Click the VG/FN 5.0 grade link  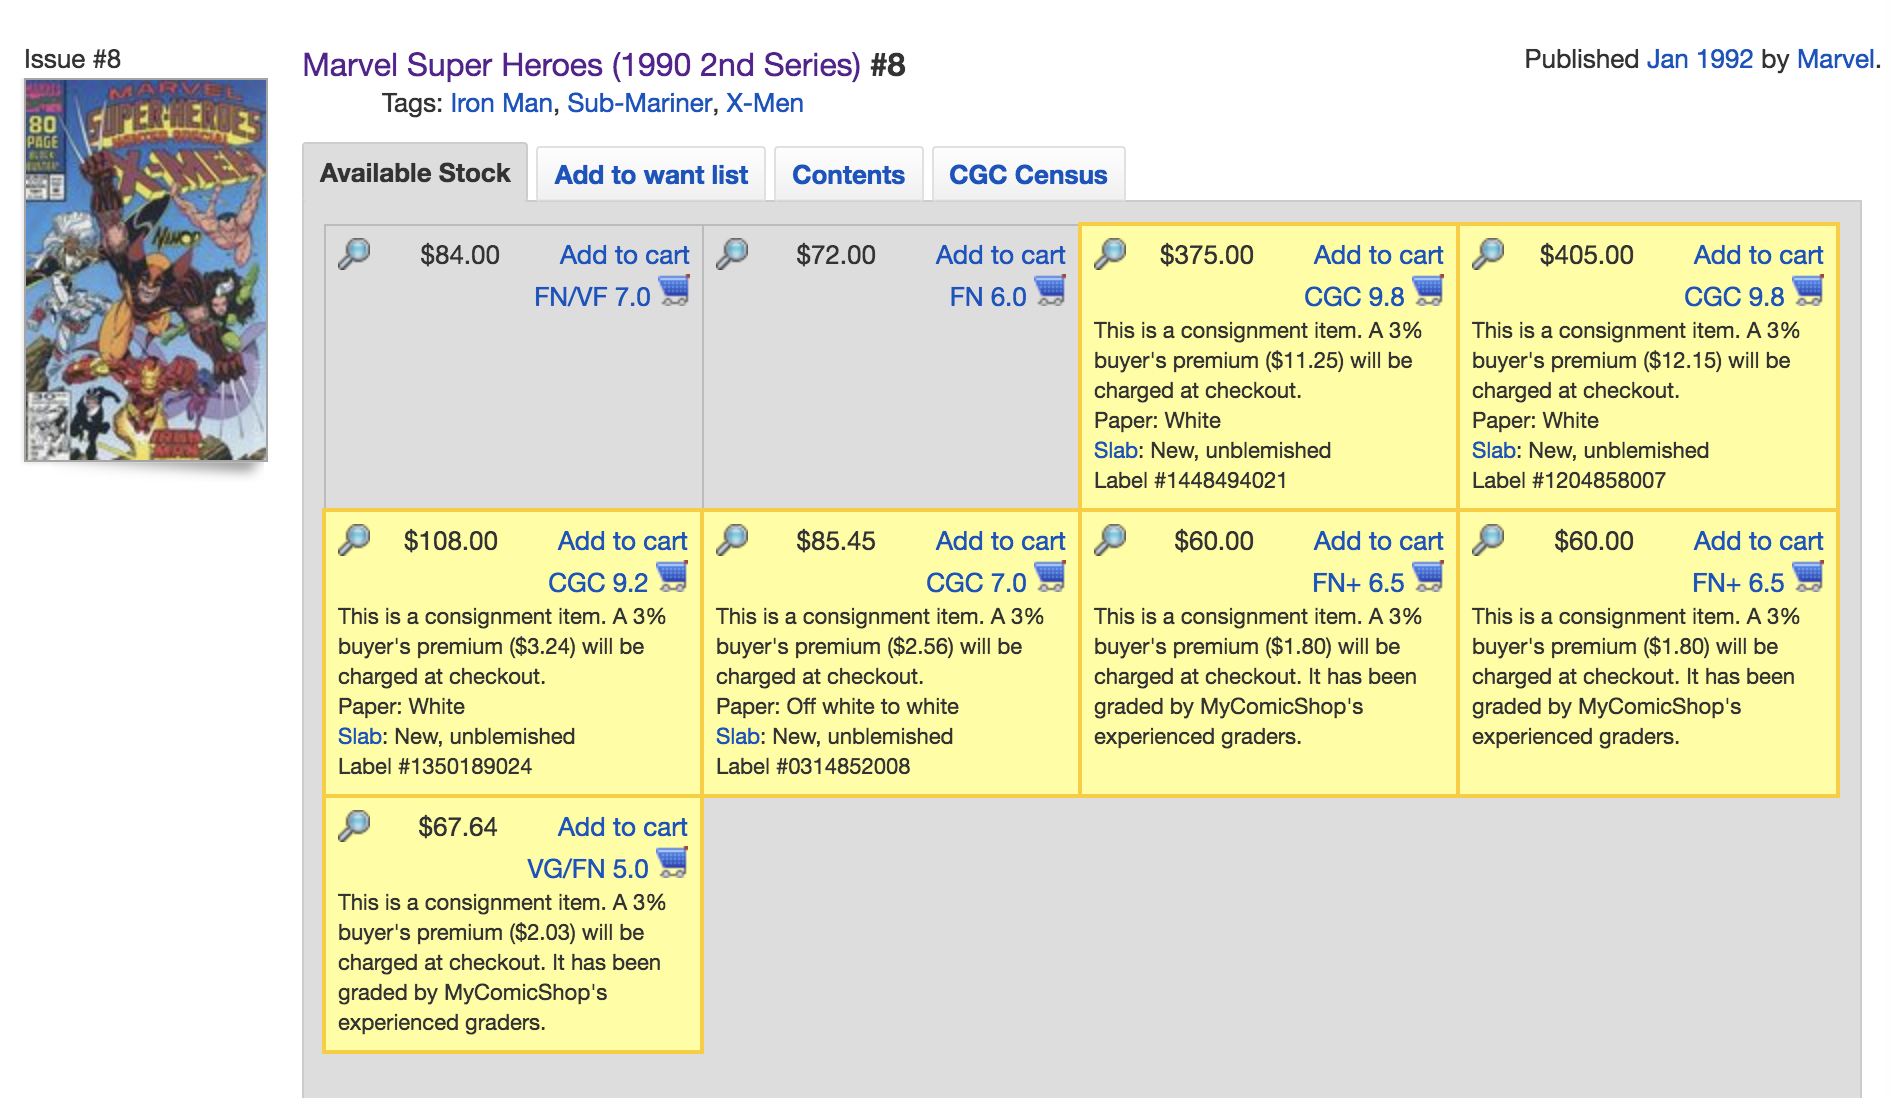pyautogui.click(x=588, y=869)
